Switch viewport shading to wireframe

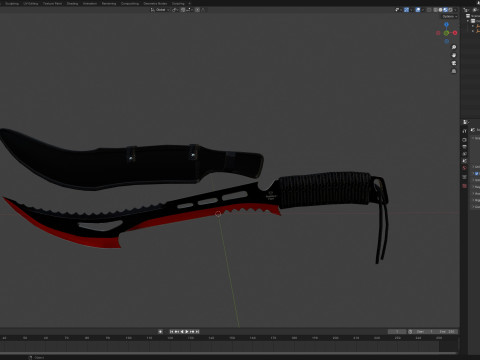(x=436, y=10)
